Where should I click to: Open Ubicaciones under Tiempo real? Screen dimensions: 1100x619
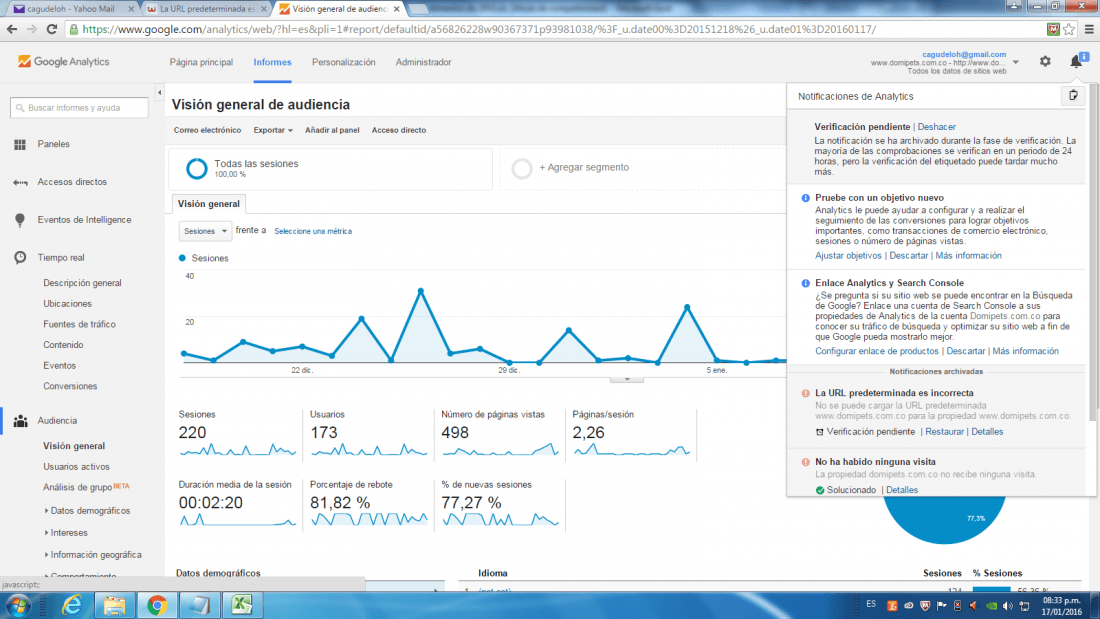(x=67, y=304)
